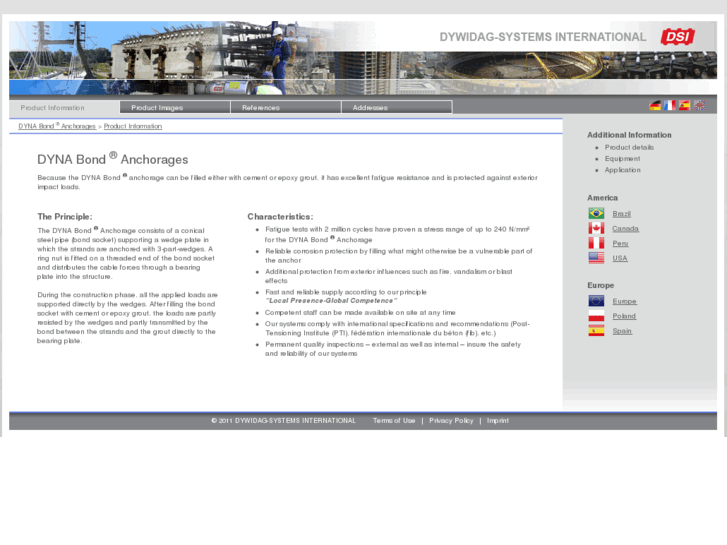Viewport: 727px width, 545px height.
Task: Switch language with the French flag icon
Action: click(x=670, y=105)
